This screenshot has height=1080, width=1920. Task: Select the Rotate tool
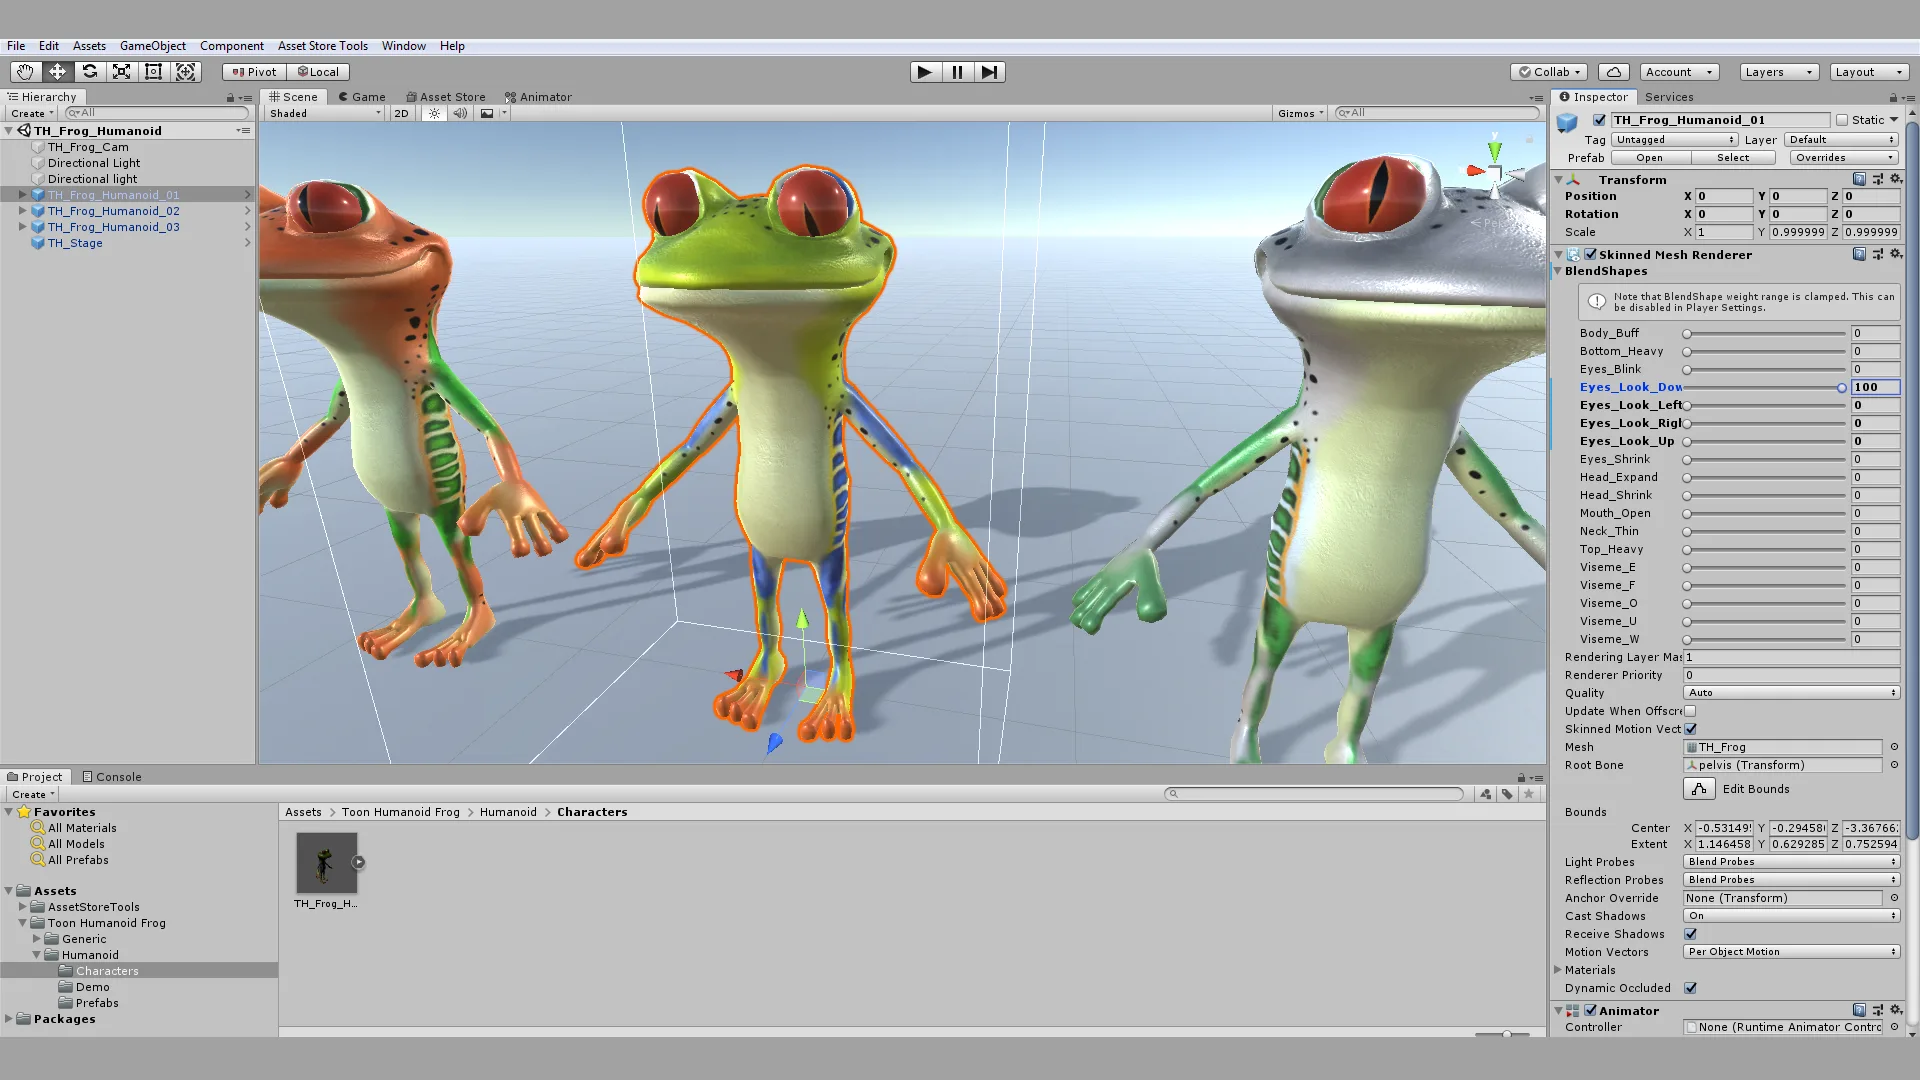coord(89,72)
